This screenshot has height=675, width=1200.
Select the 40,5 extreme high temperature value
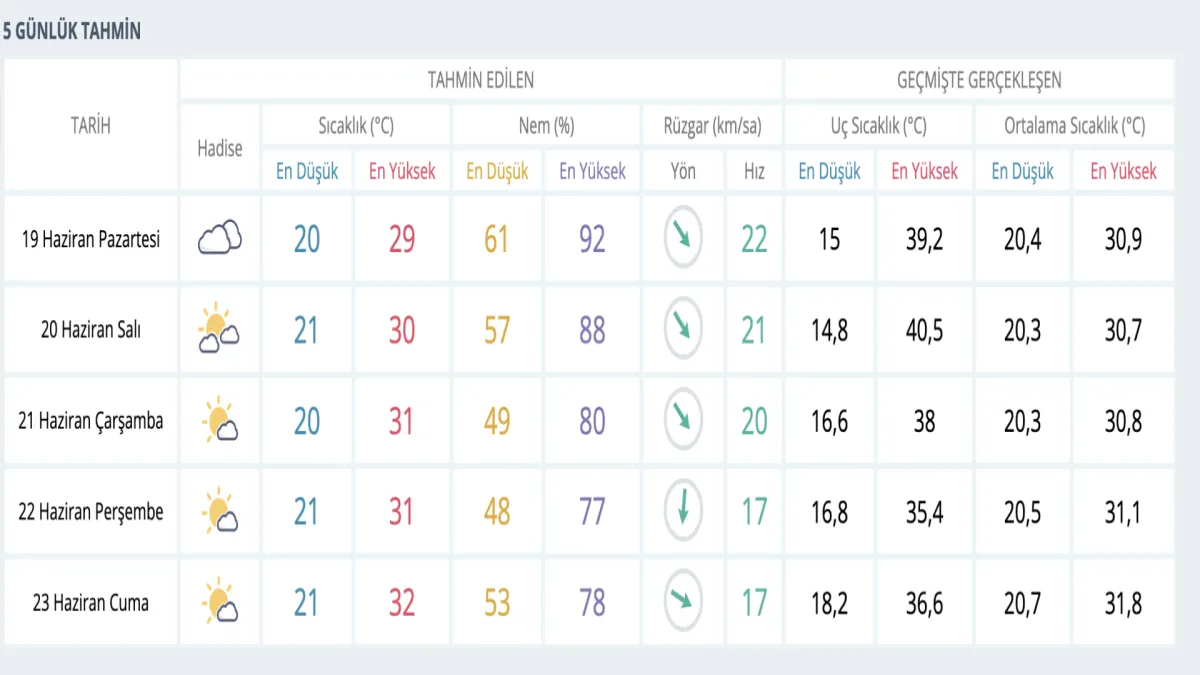[924, 330]
